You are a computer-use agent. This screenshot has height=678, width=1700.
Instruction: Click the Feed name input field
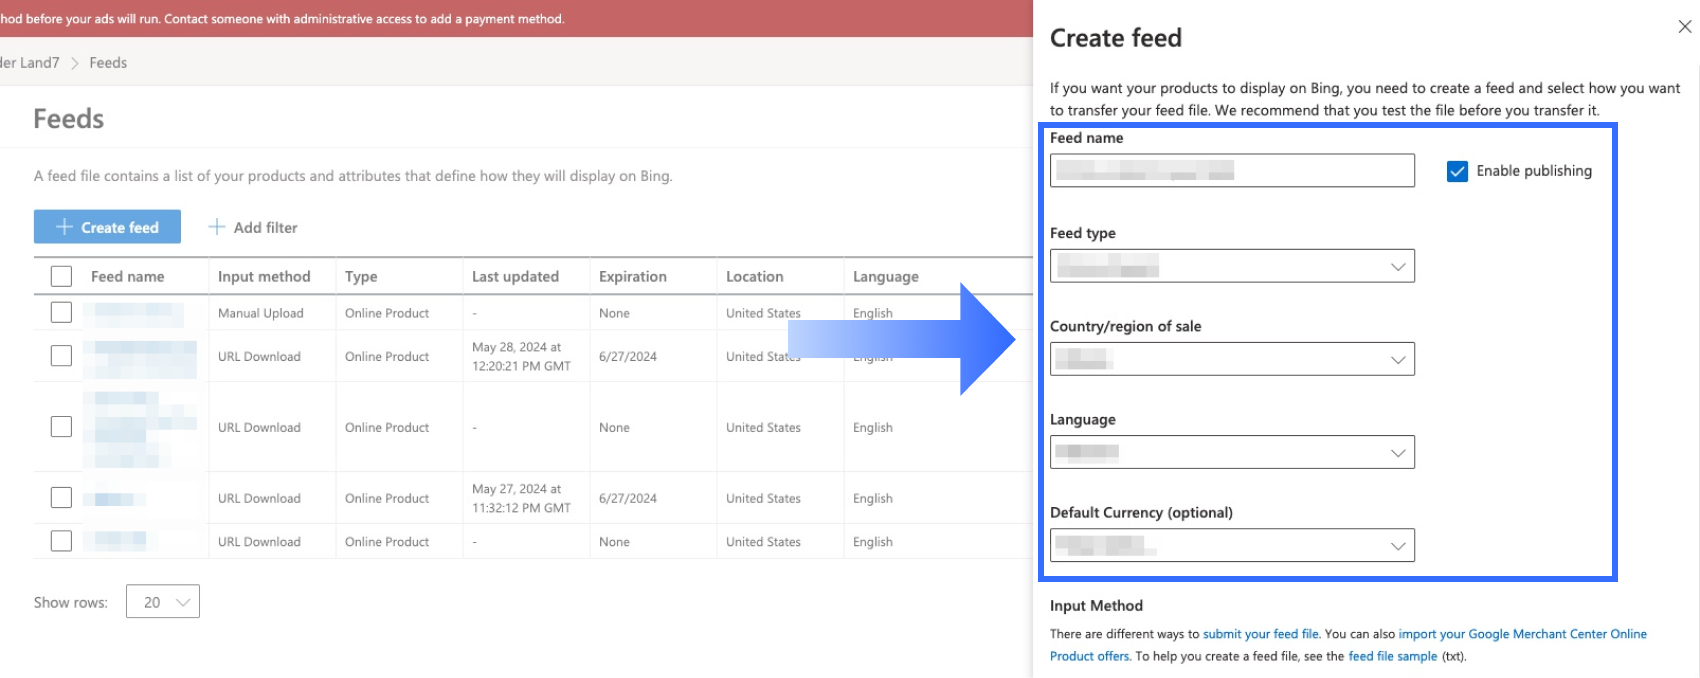[1232, 171]
